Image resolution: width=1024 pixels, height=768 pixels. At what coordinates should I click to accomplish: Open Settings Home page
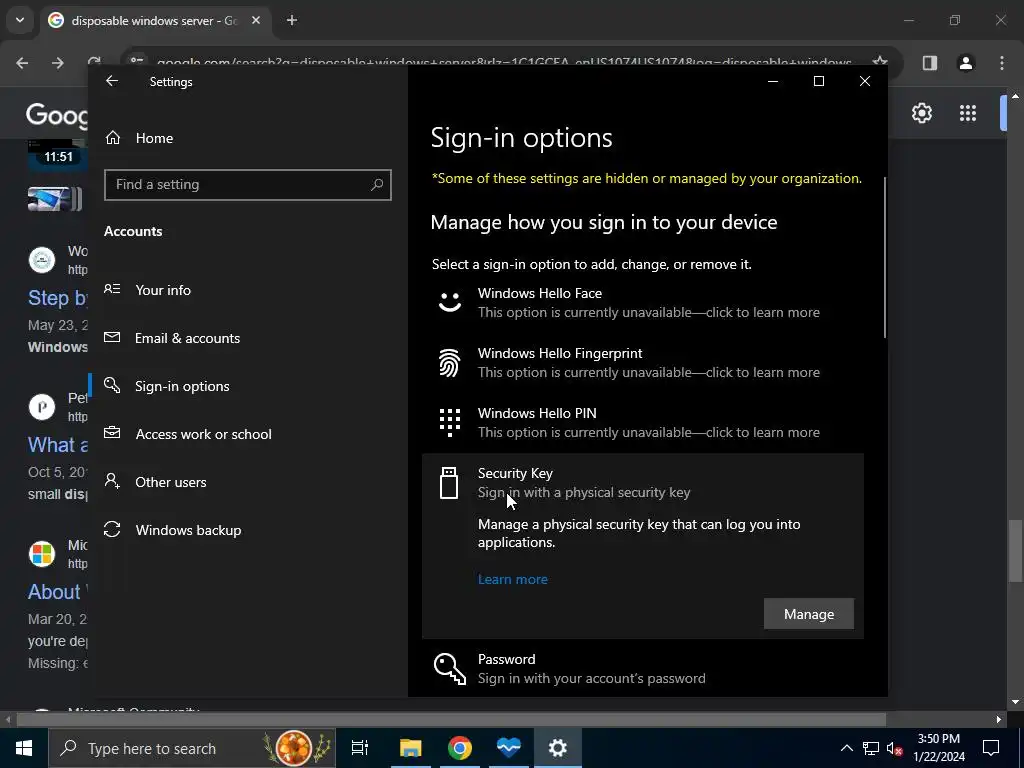(248, 138)
